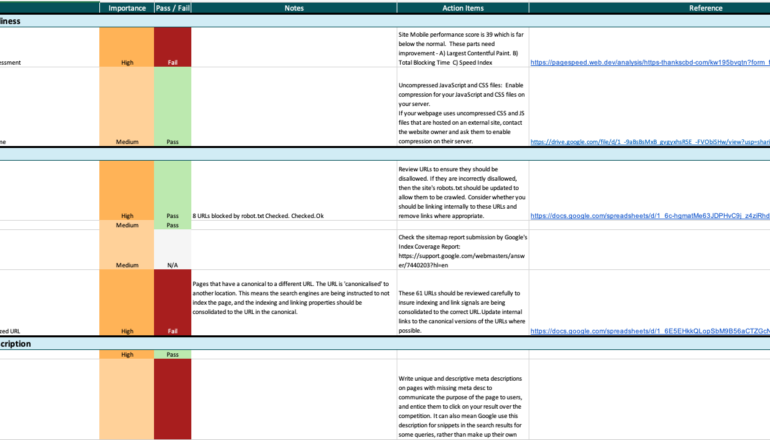This screenshot has height=440, width=770.
Task: Select the Pass / Fail column header
Action: [172, 8]
